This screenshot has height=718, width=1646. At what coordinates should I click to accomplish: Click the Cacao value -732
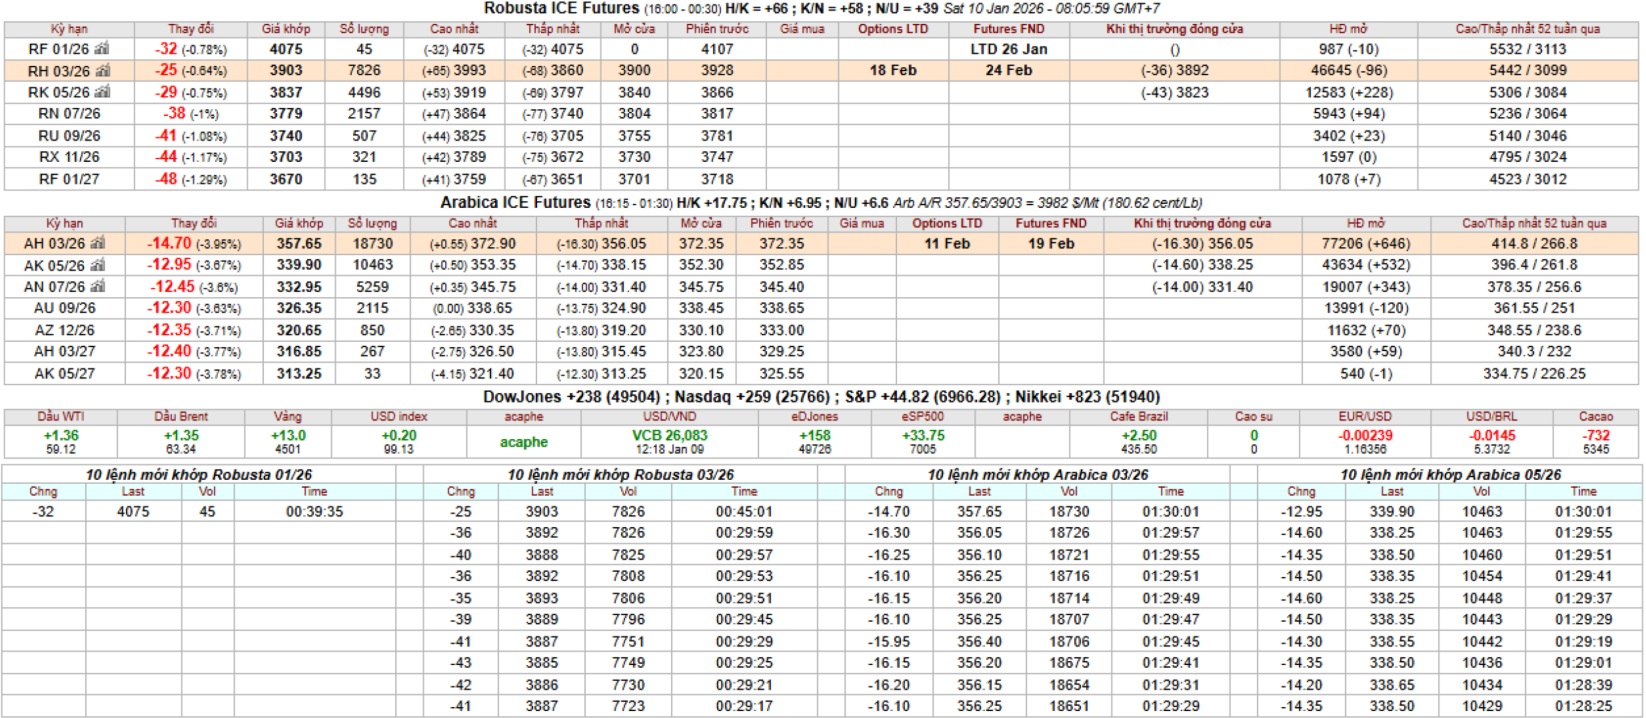(1596, 436)
